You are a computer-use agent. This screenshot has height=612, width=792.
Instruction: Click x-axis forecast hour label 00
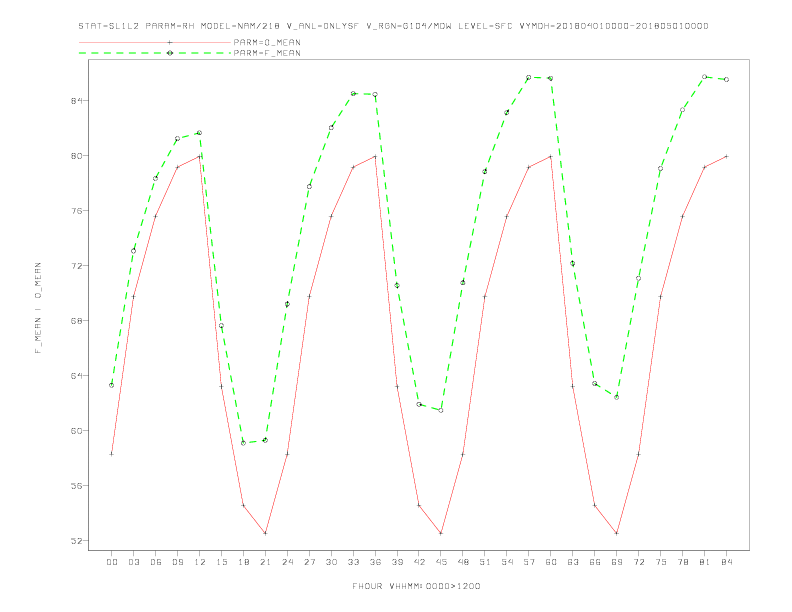(x=112, y=562)
